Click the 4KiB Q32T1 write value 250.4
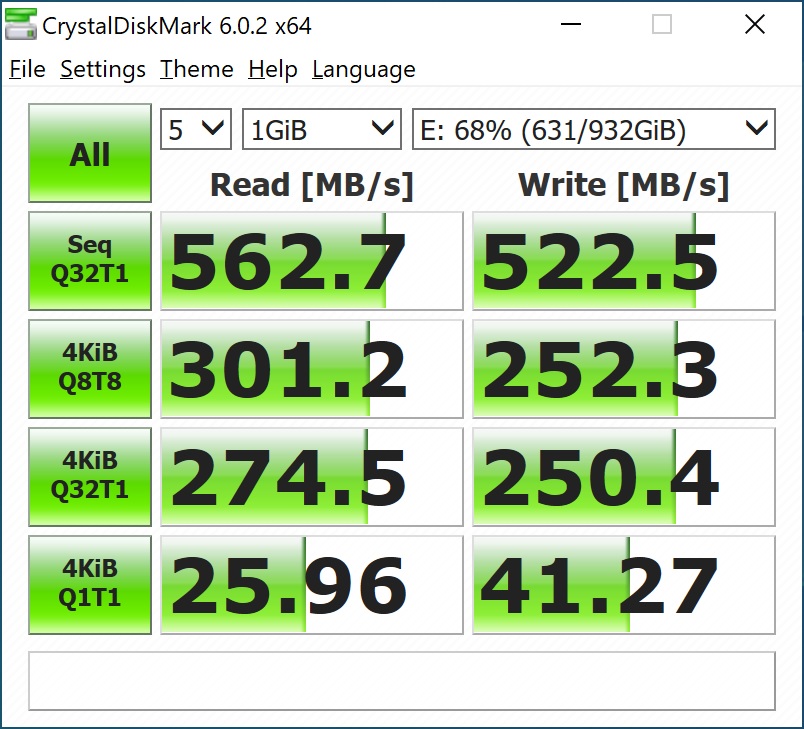 (x=624, y=477)
